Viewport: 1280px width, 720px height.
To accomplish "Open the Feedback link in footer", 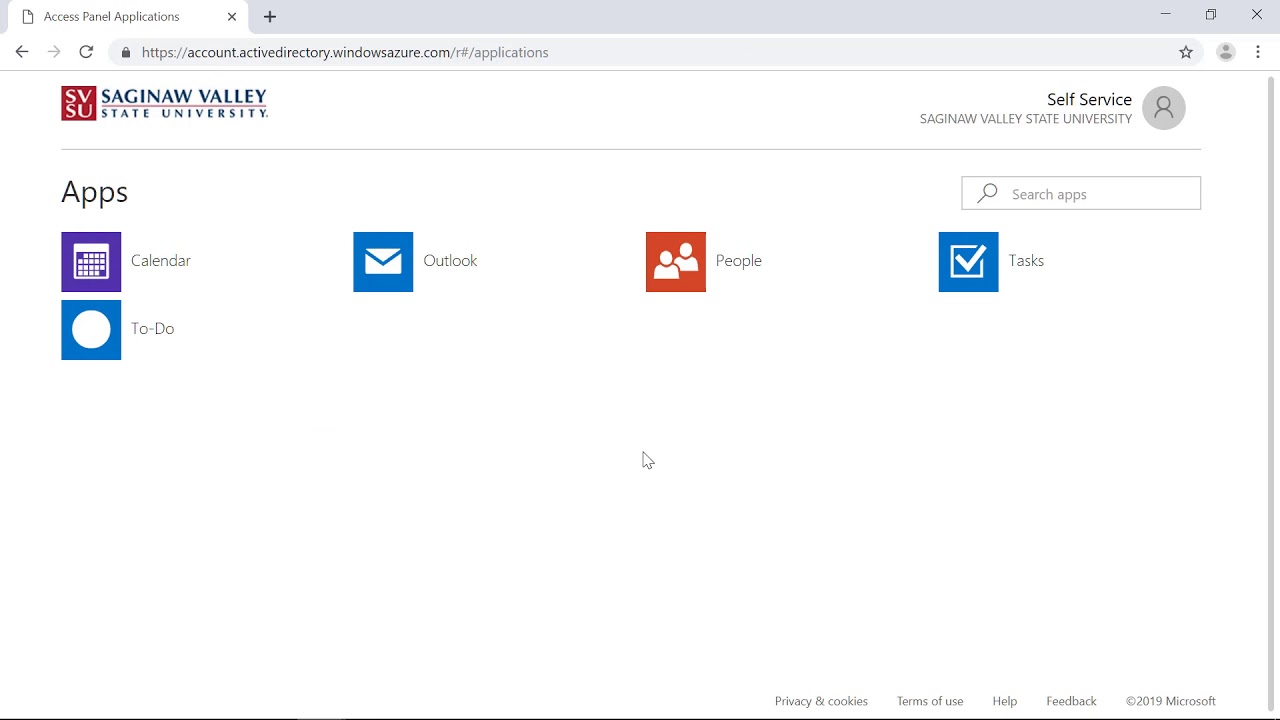I will click(x=1072, y=701).
